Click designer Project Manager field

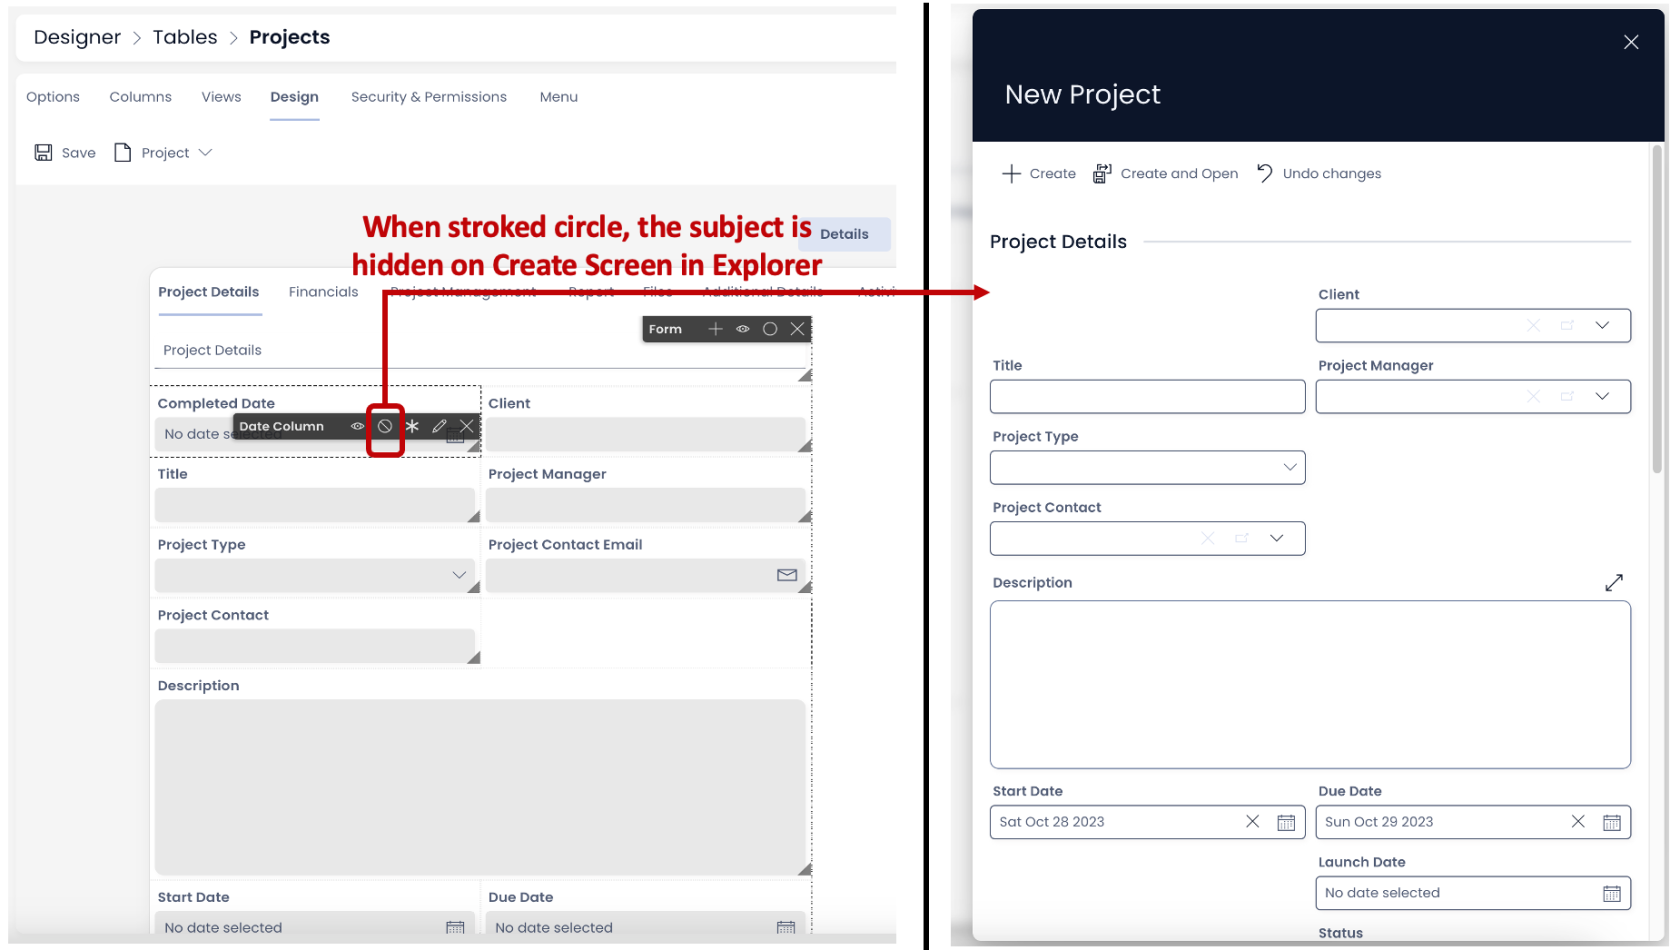(645, 505)
